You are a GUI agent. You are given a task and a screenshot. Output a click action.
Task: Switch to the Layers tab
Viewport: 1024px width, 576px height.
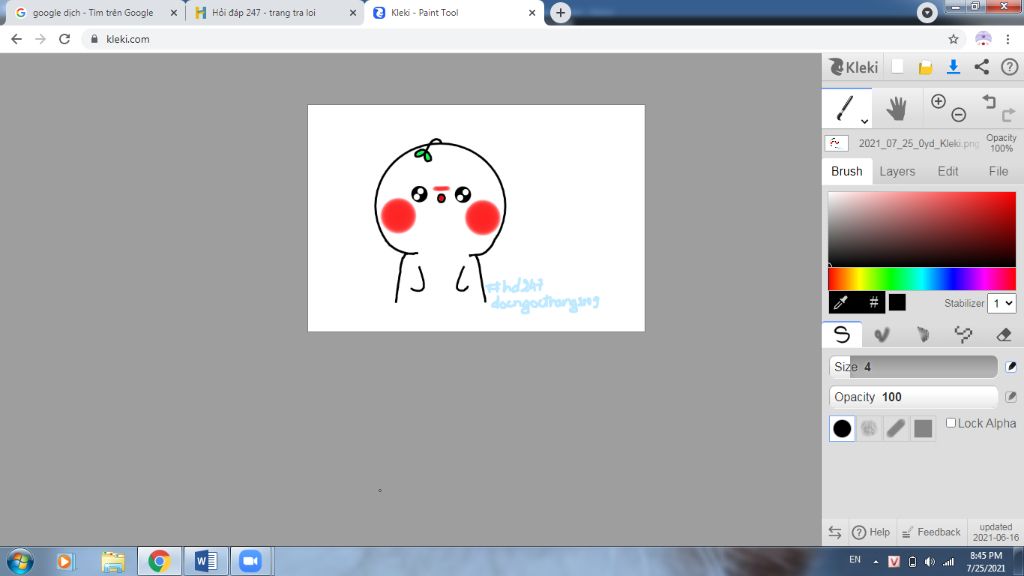(x=897, y=171)
